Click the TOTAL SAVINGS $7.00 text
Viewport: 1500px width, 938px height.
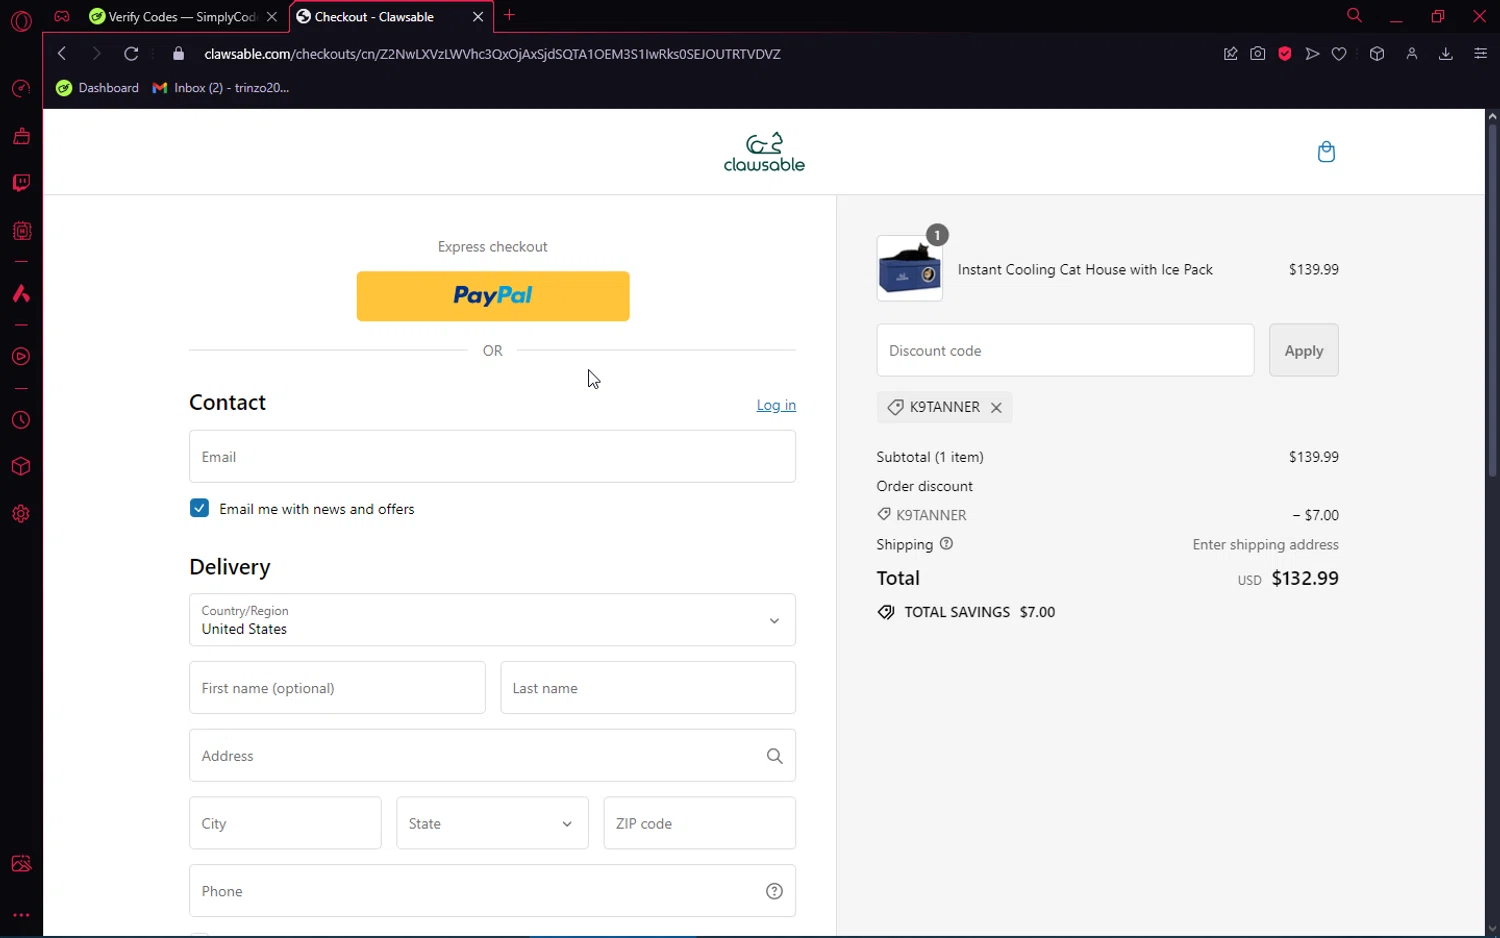[979, 612]
